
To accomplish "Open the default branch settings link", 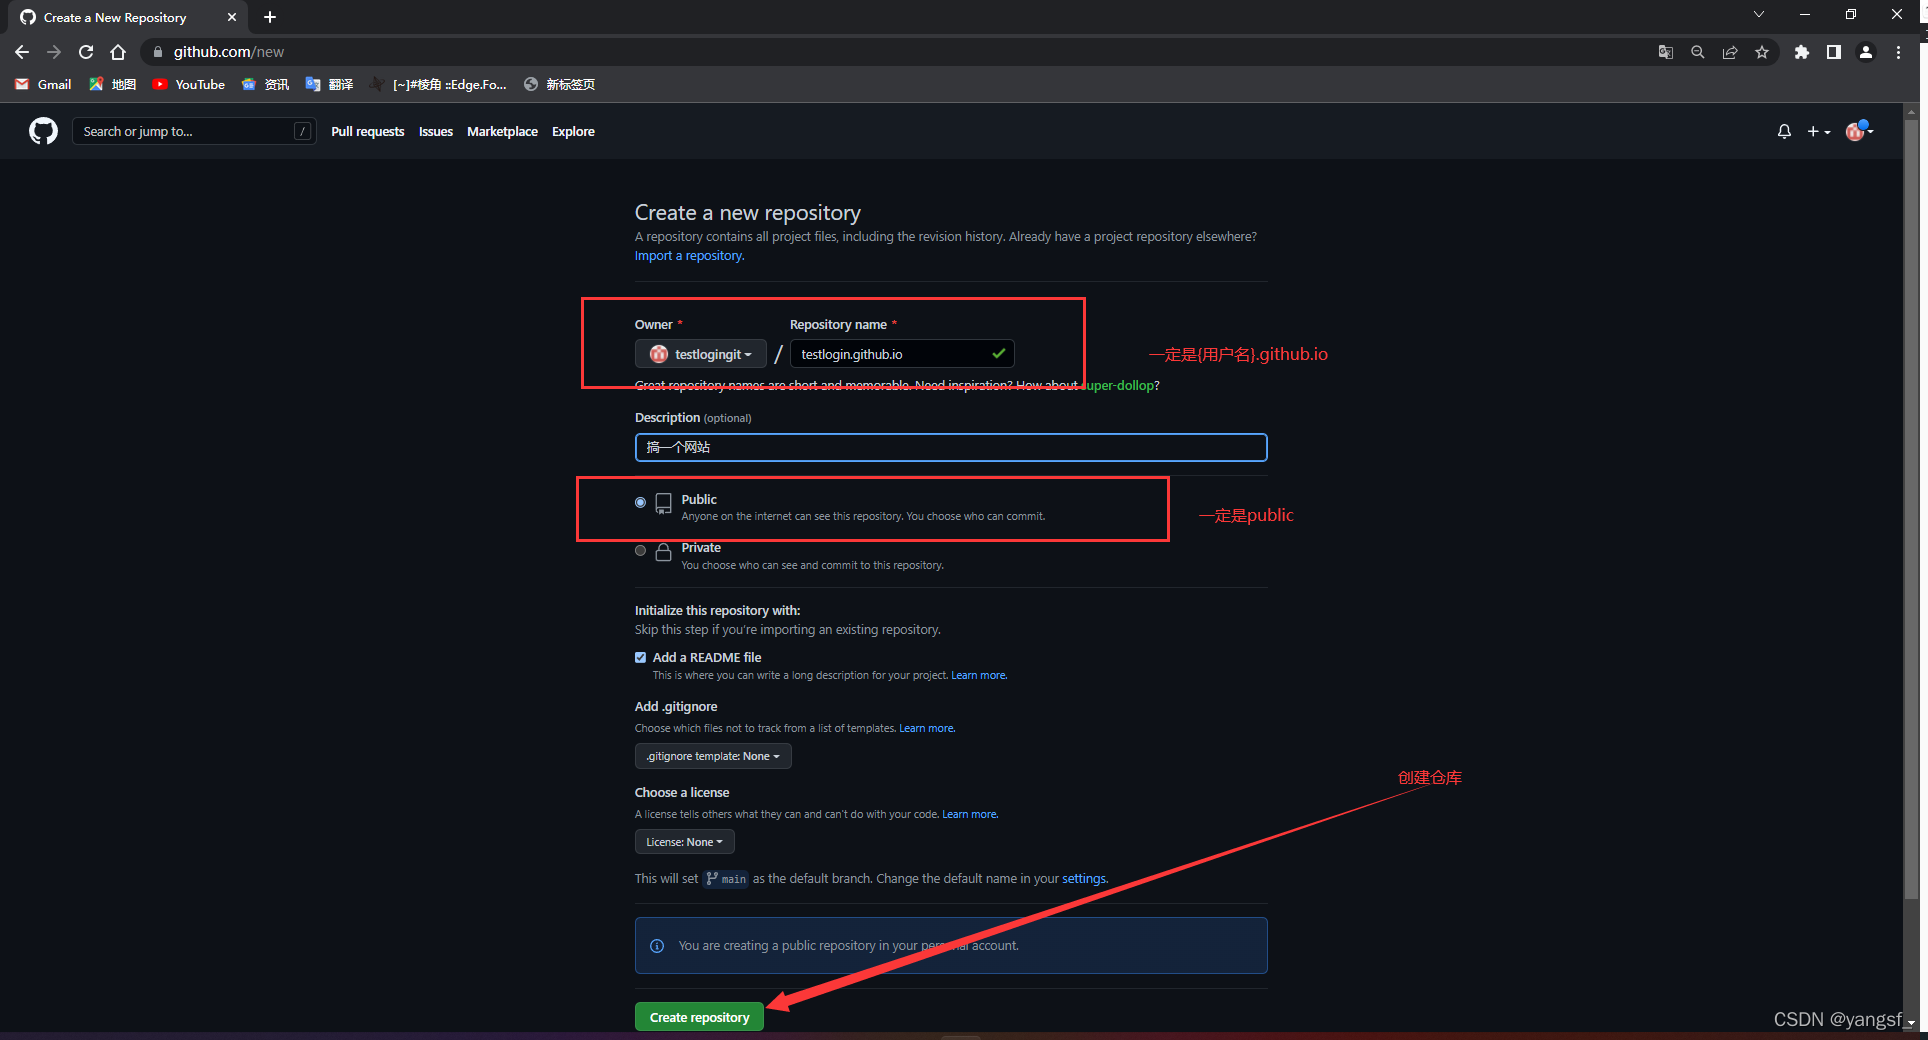I will [1084, 879].
